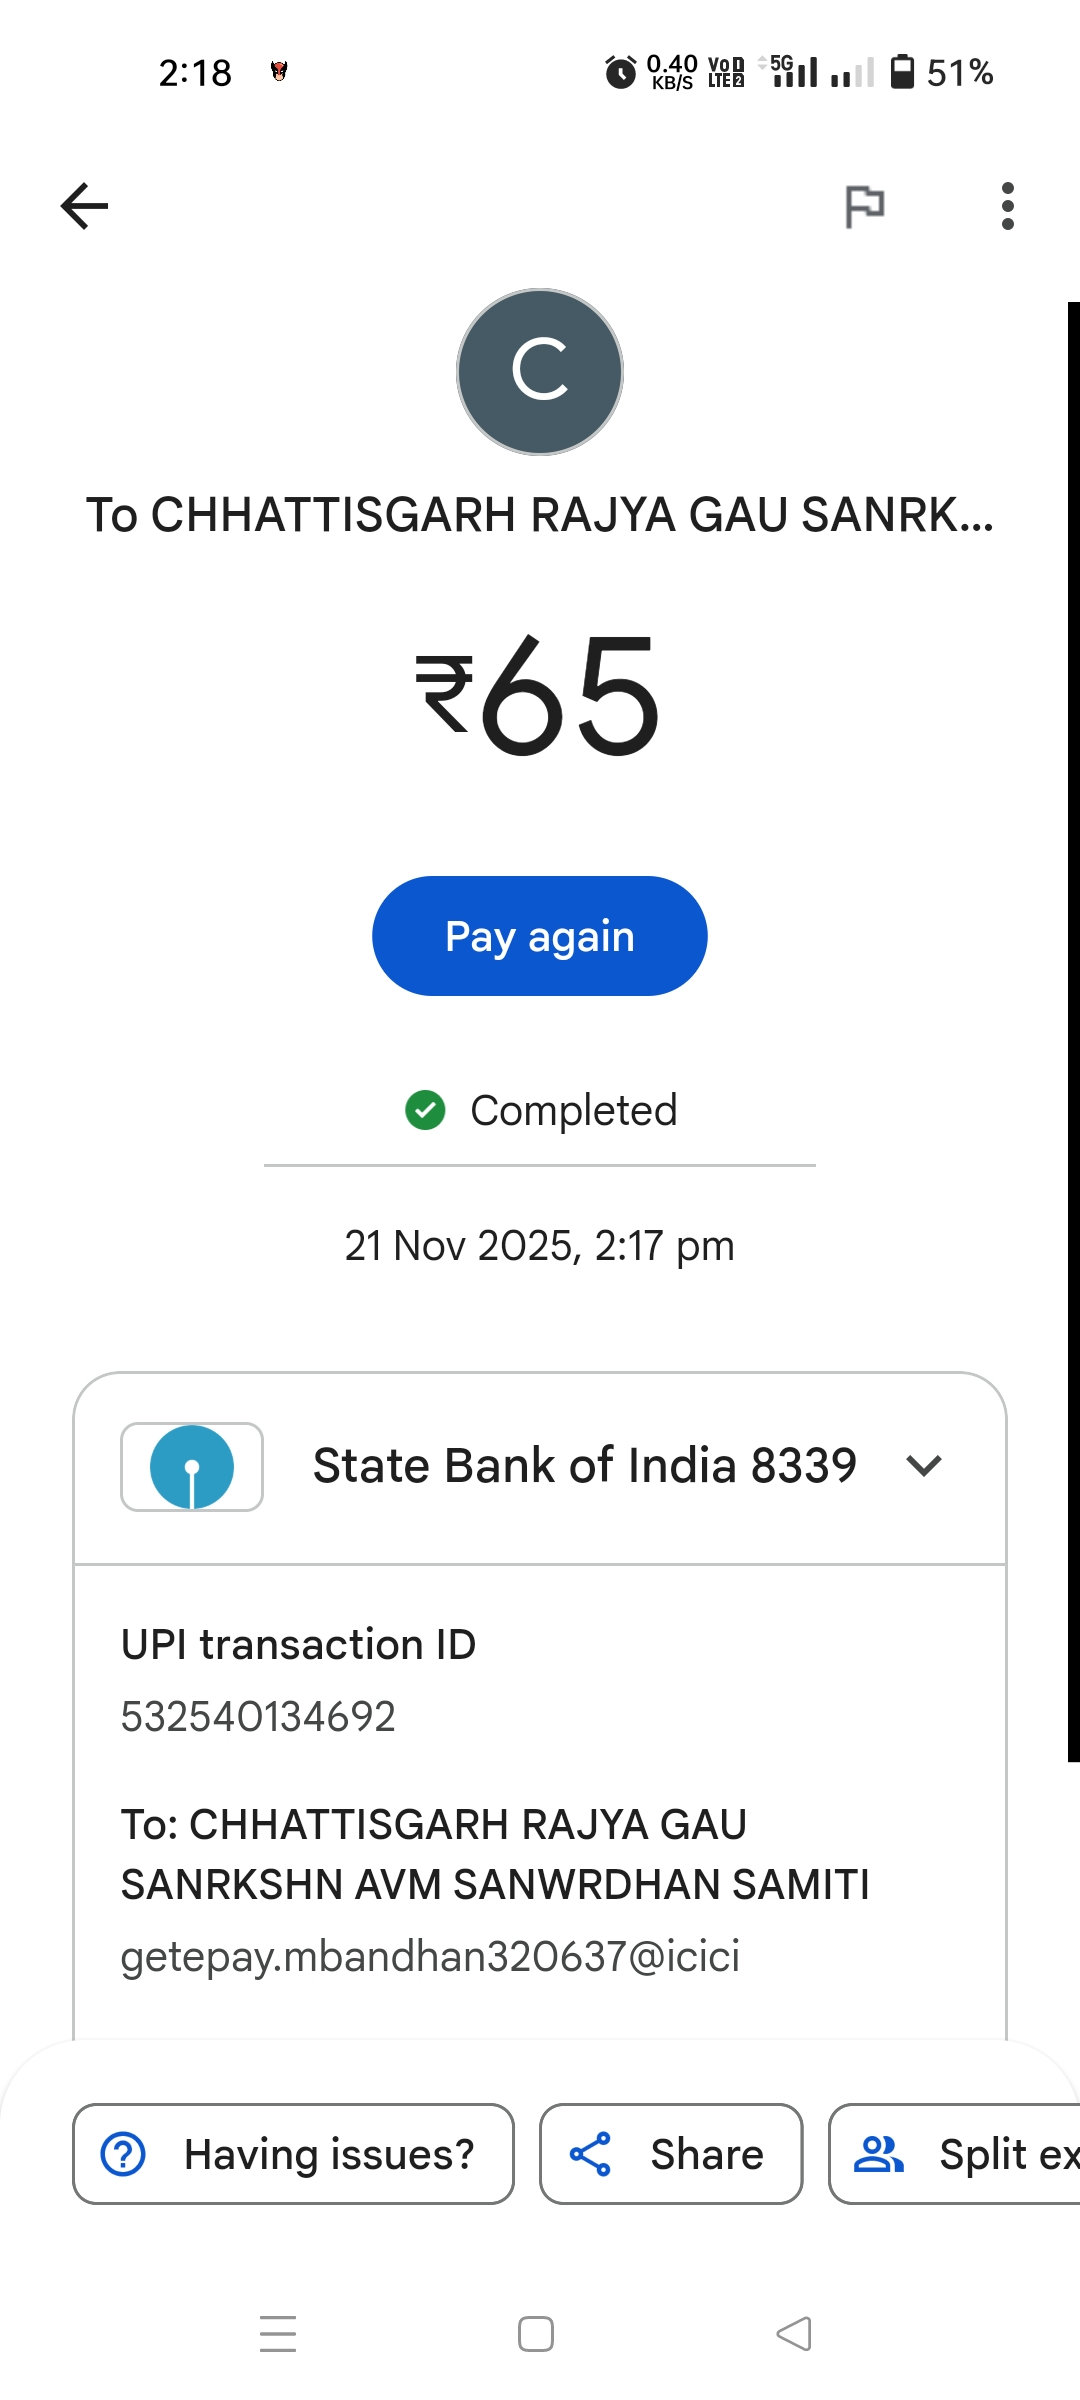Tap the back arrow icon
1080x2400 pixels.
[x=84, y=206]
